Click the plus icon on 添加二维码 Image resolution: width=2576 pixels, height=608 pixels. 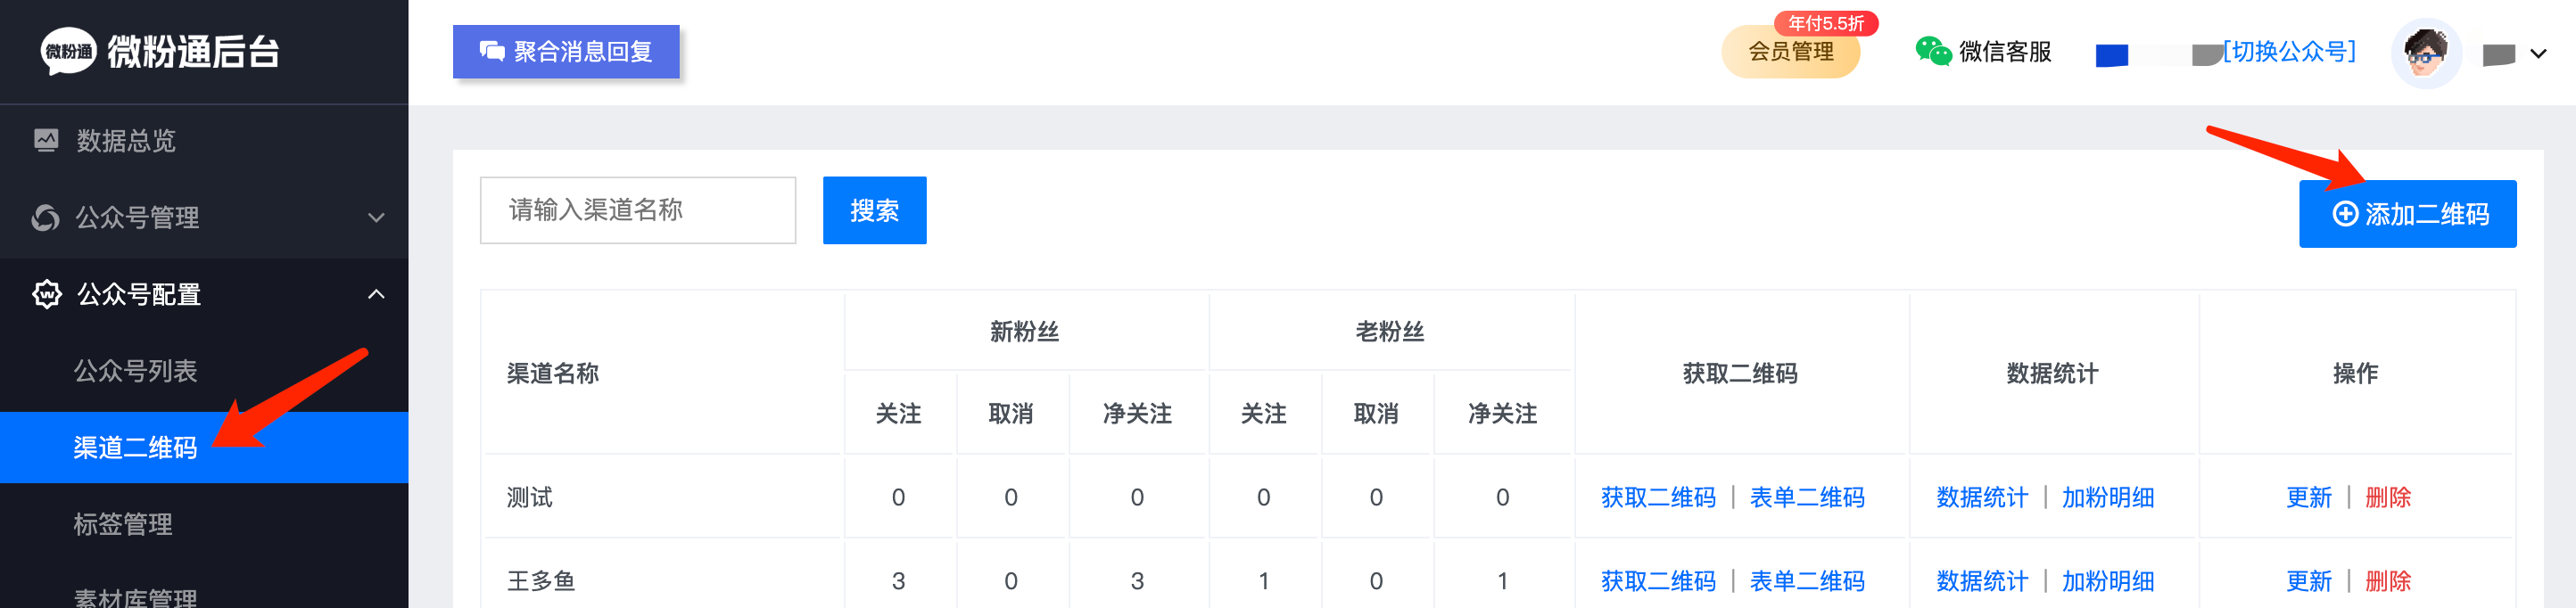[2345, 214]
